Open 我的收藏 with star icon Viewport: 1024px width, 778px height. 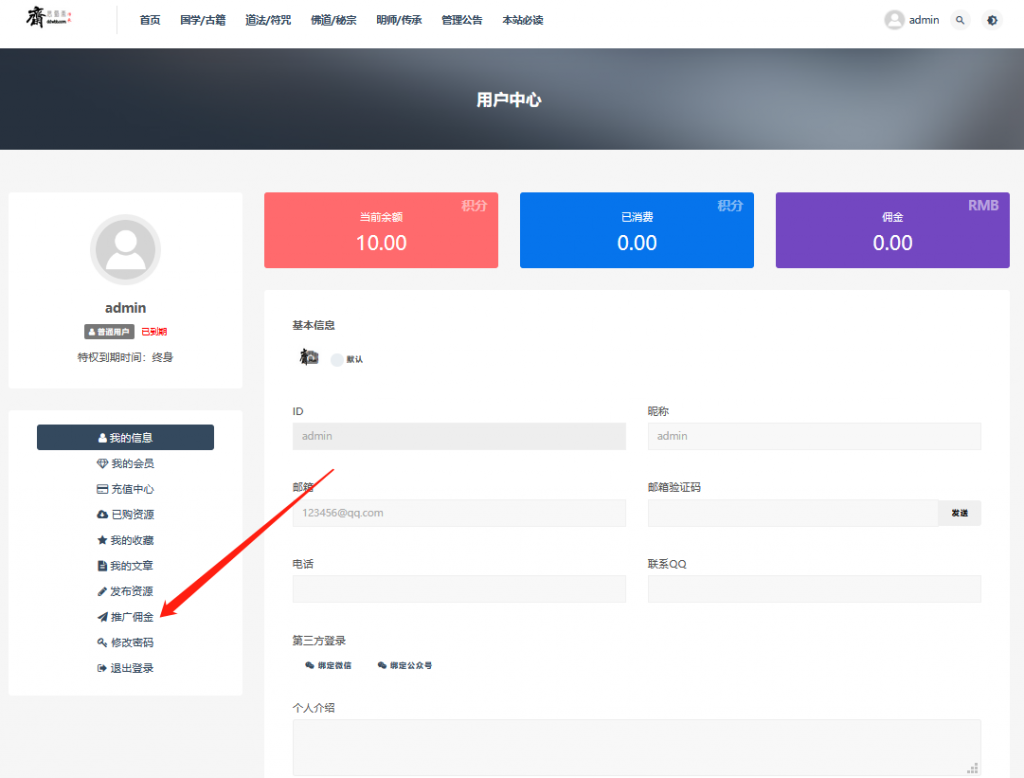pyautogui.click(x=125, y=540)
